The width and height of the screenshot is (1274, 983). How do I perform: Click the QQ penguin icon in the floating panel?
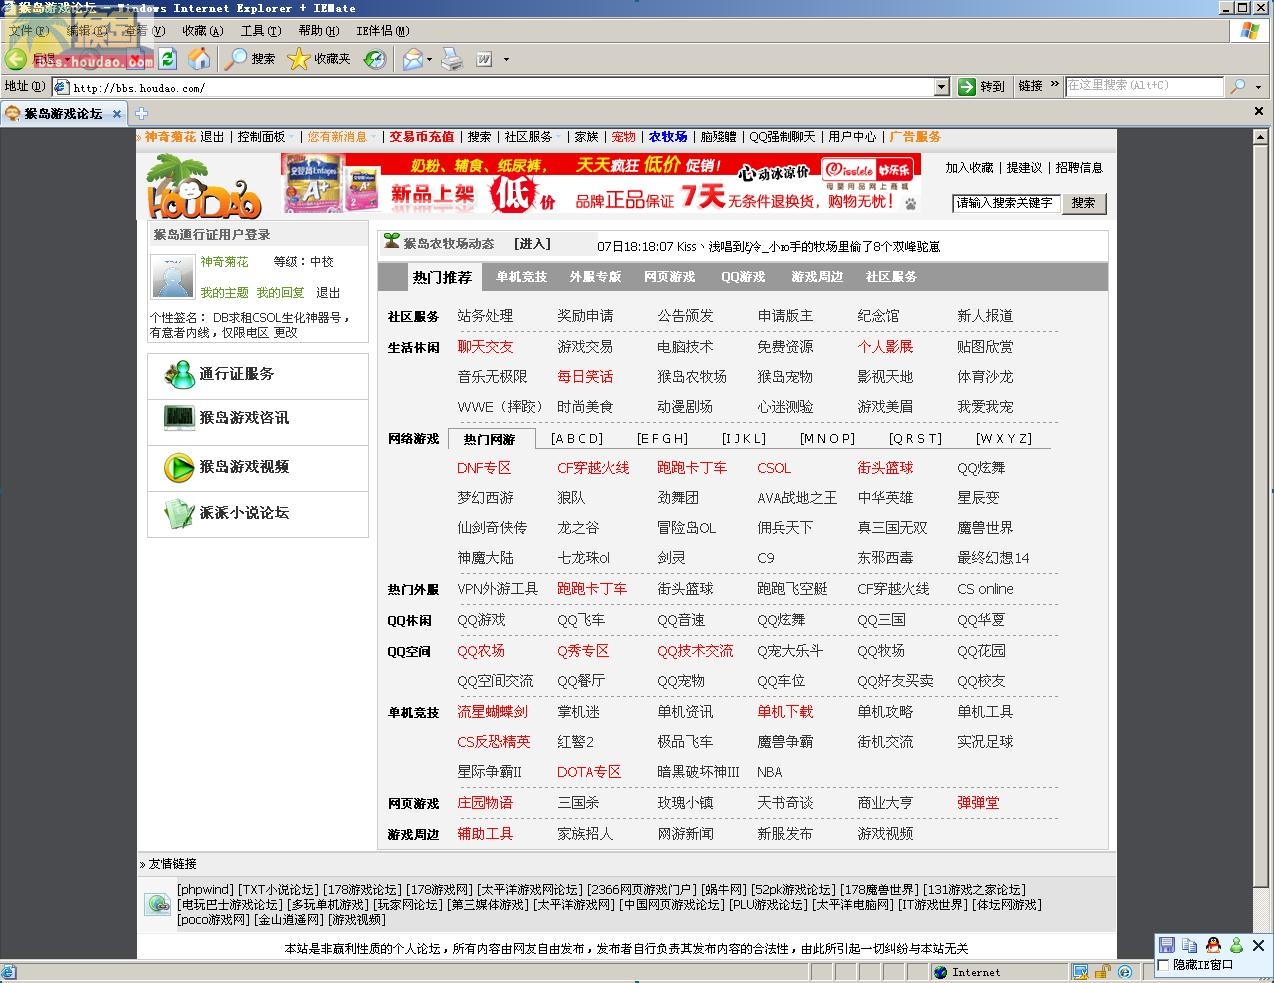point(1213,945)
